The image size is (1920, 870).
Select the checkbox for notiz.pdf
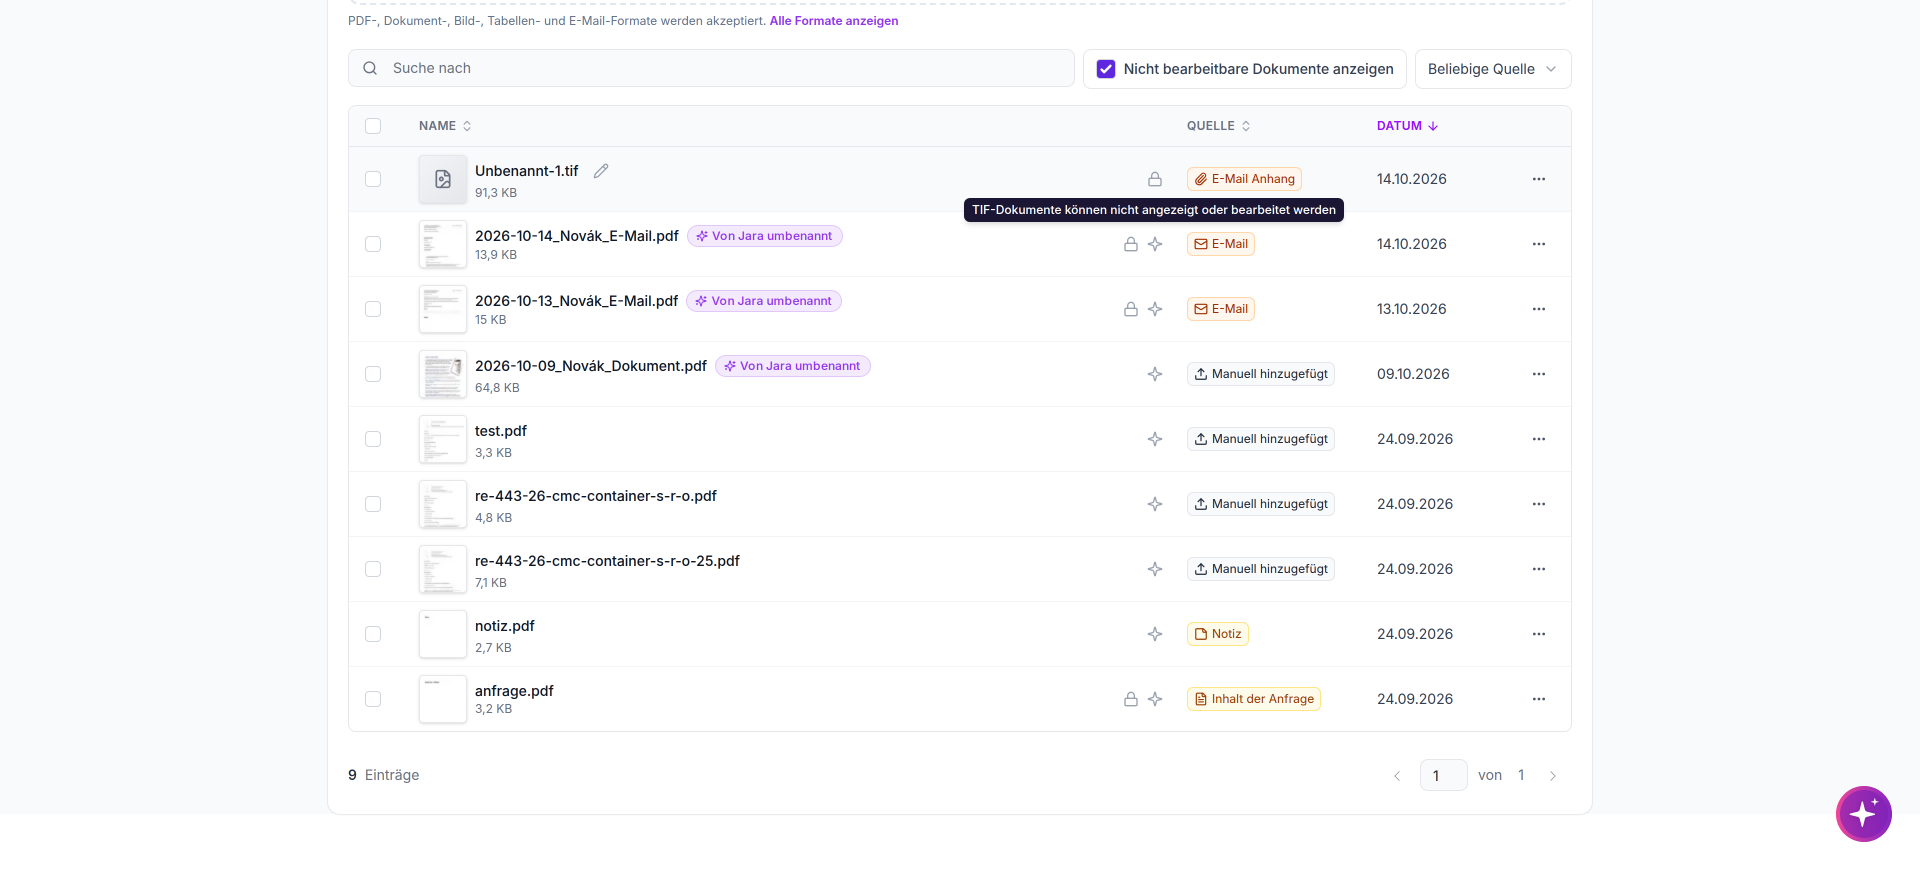point(373,634)
